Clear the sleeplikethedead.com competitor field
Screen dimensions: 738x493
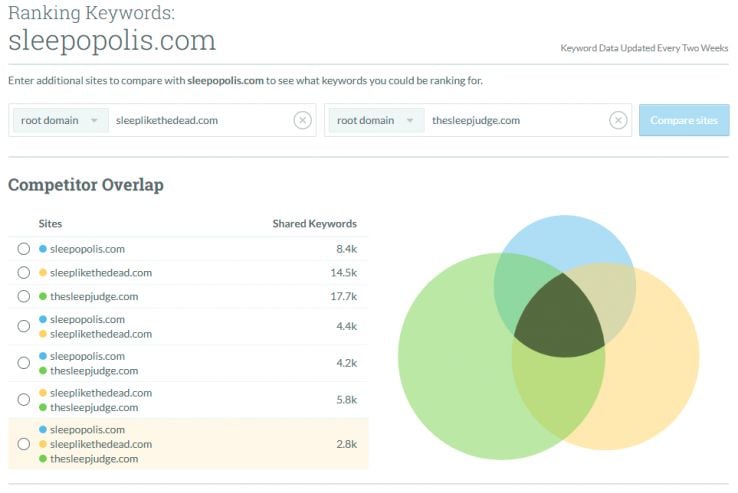pyautogui.click(x=303, y=121)
